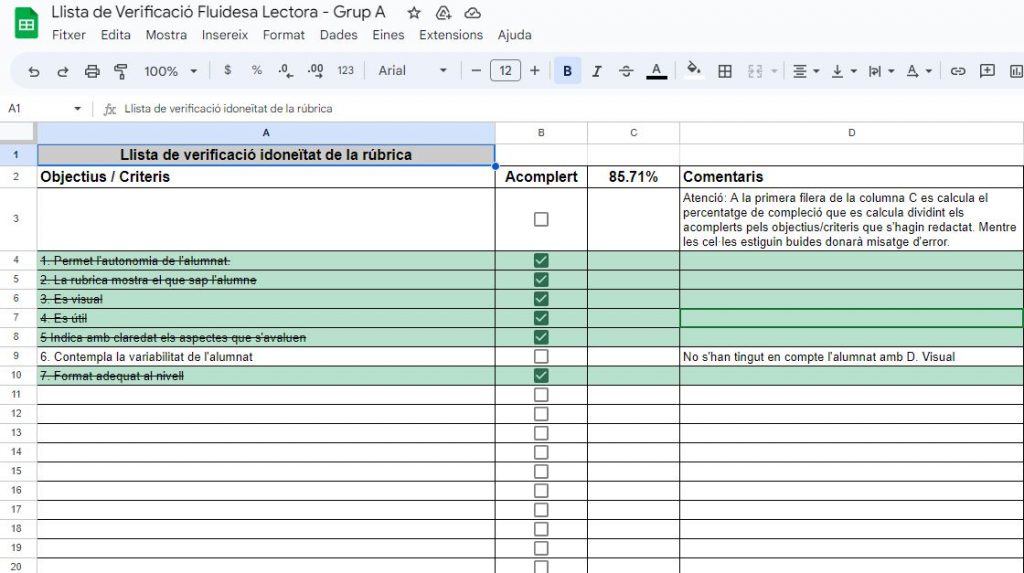The width and height of the screenshot is (1024, 573).
Task: Open the cell borders tool
Action: (x=725, y=71)
